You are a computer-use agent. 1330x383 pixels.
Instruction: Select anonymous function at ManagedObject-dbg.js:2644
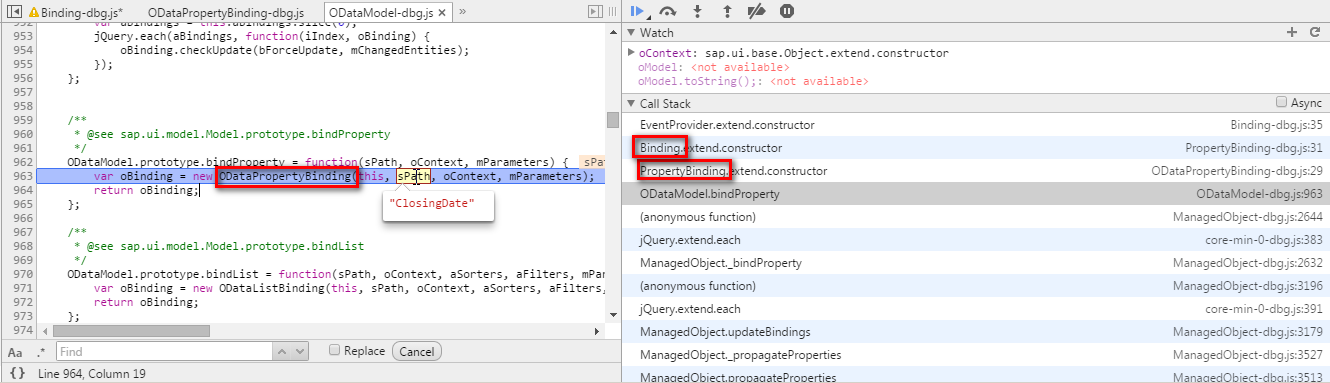click(x=975, y=217)
